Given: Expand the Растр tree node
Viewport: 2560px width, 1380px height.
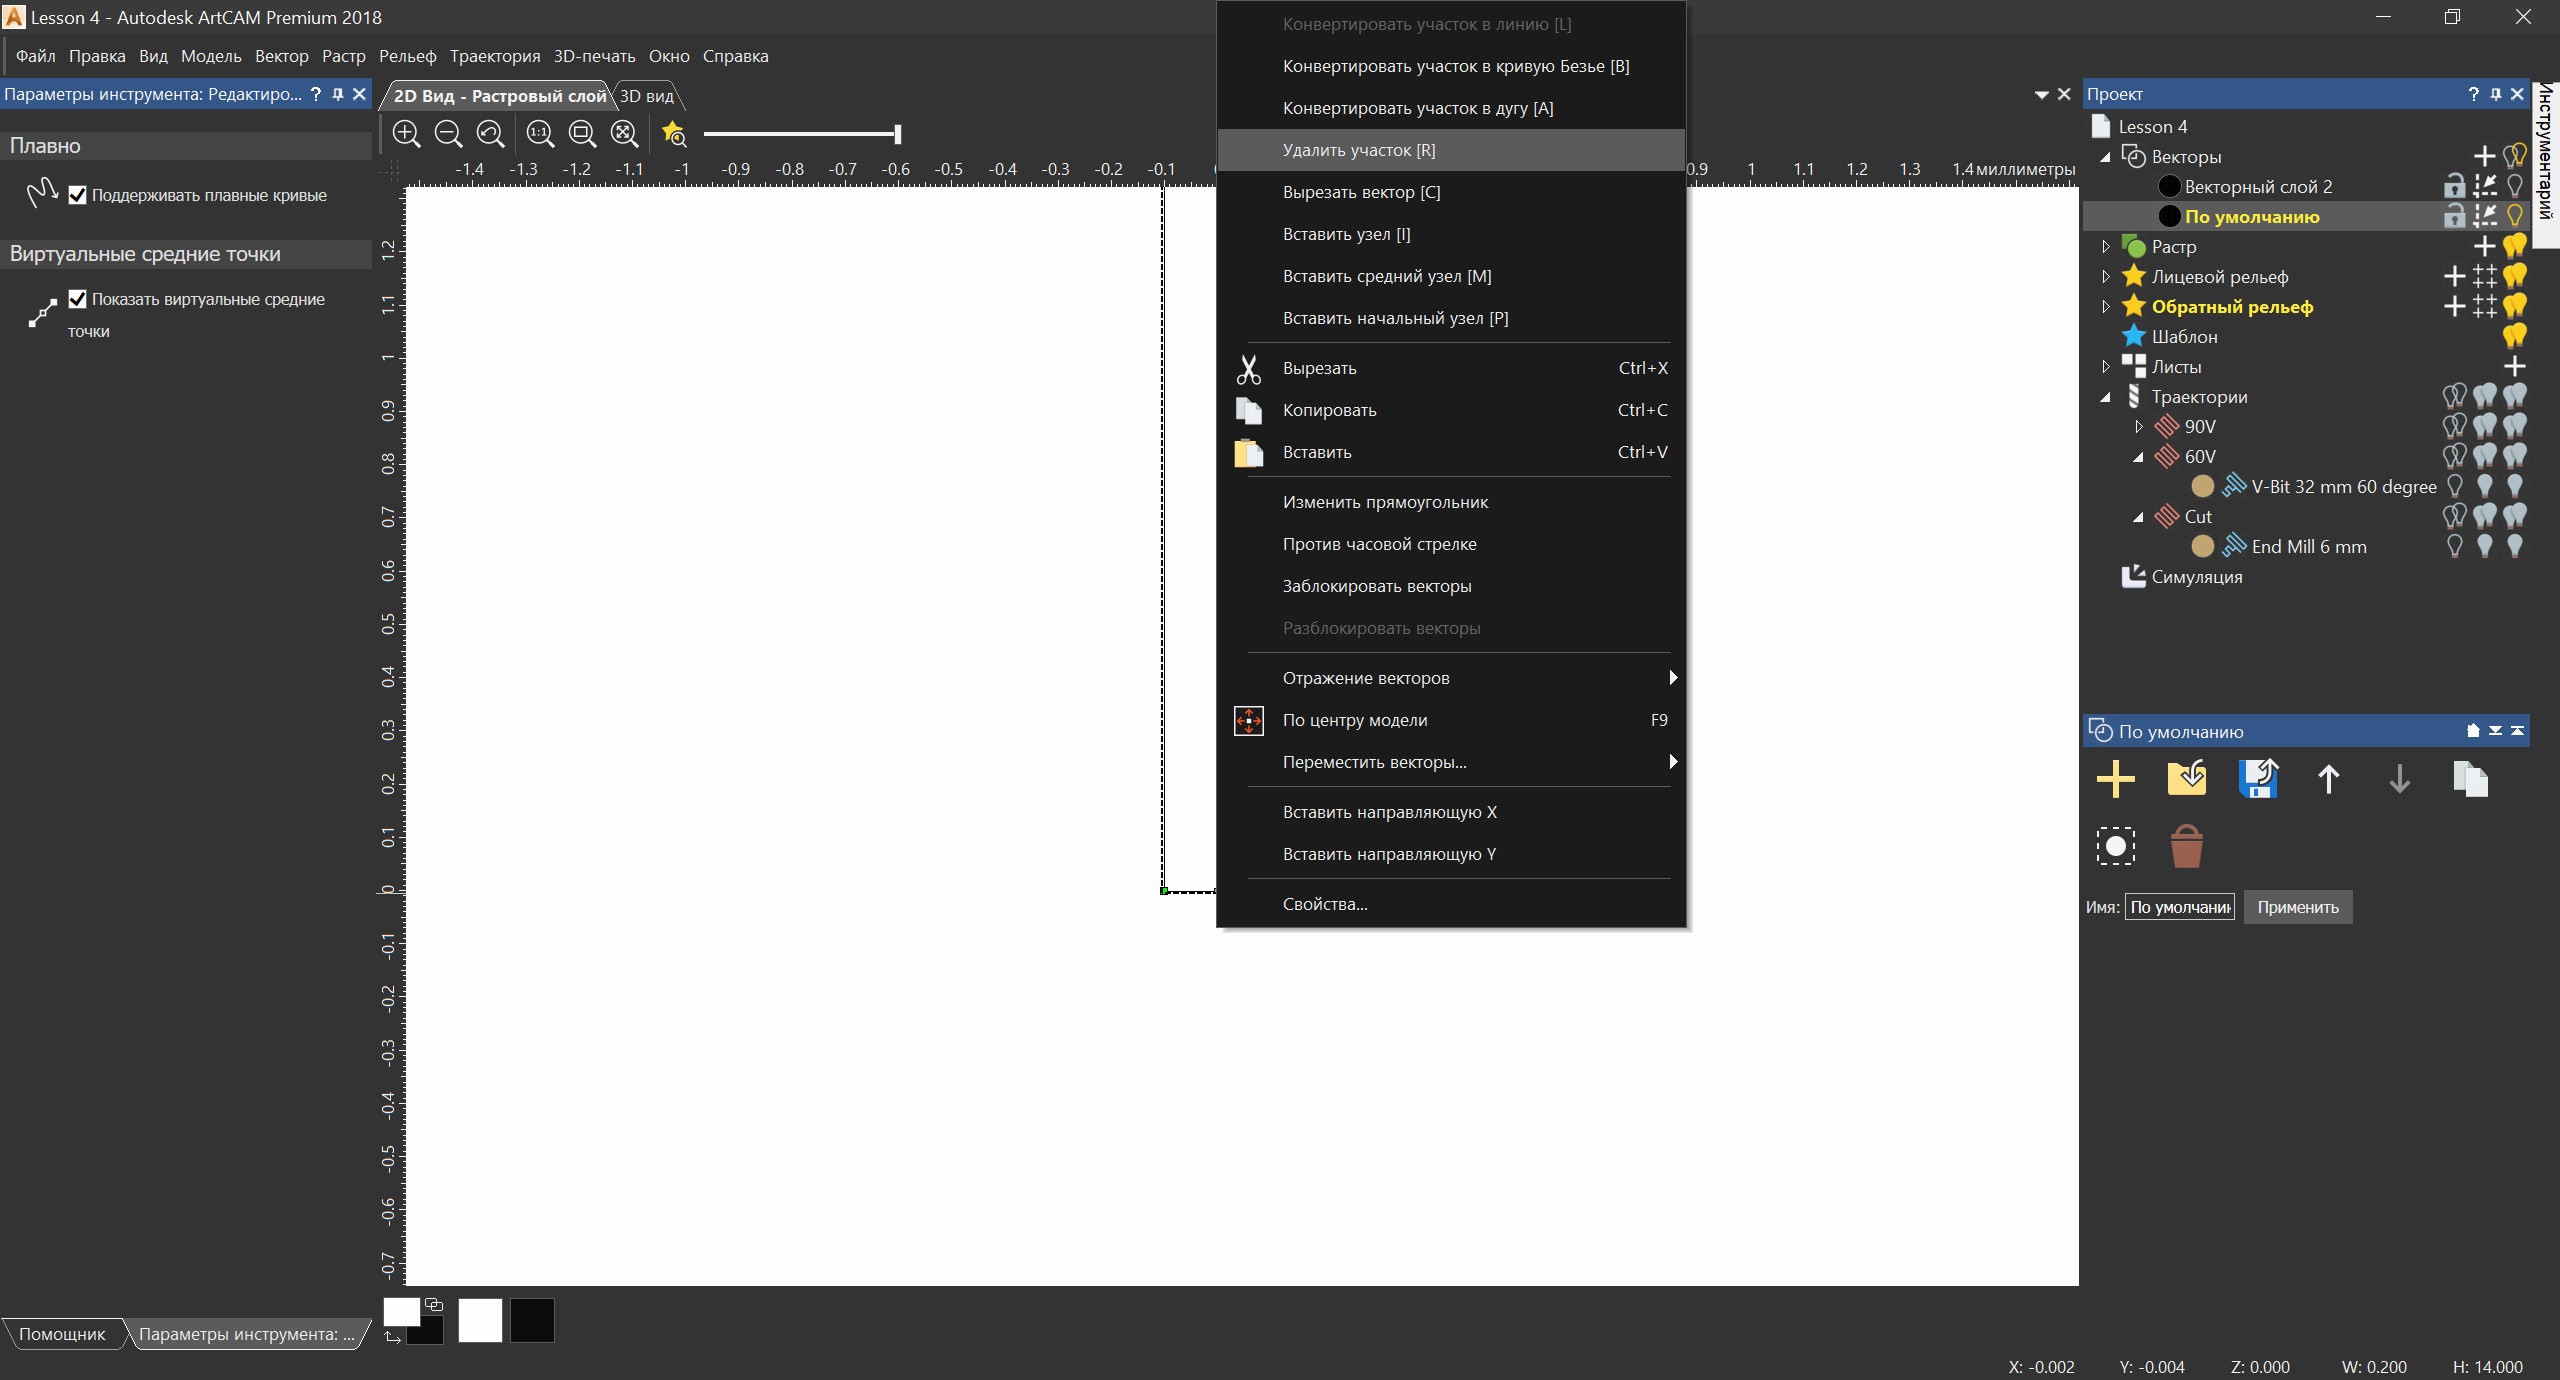Looking at the screenshot, I should (x=2105, y=246).
